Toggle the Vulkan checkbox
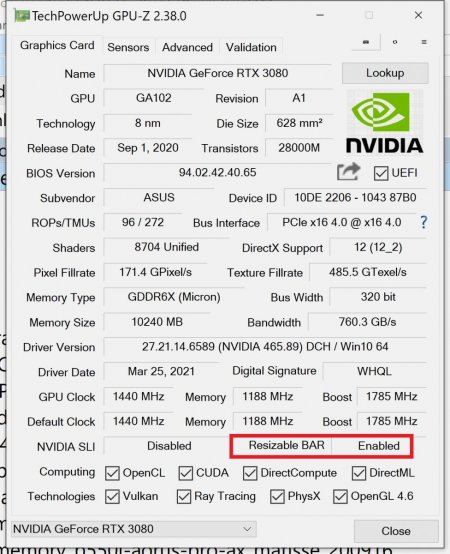Screen dimensions: 450x554 (x=112, y=496)
